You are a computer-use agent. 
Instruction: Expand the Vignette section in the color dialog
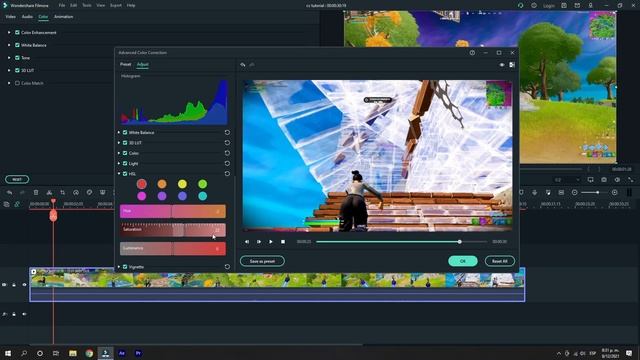[x=119, y=267]
